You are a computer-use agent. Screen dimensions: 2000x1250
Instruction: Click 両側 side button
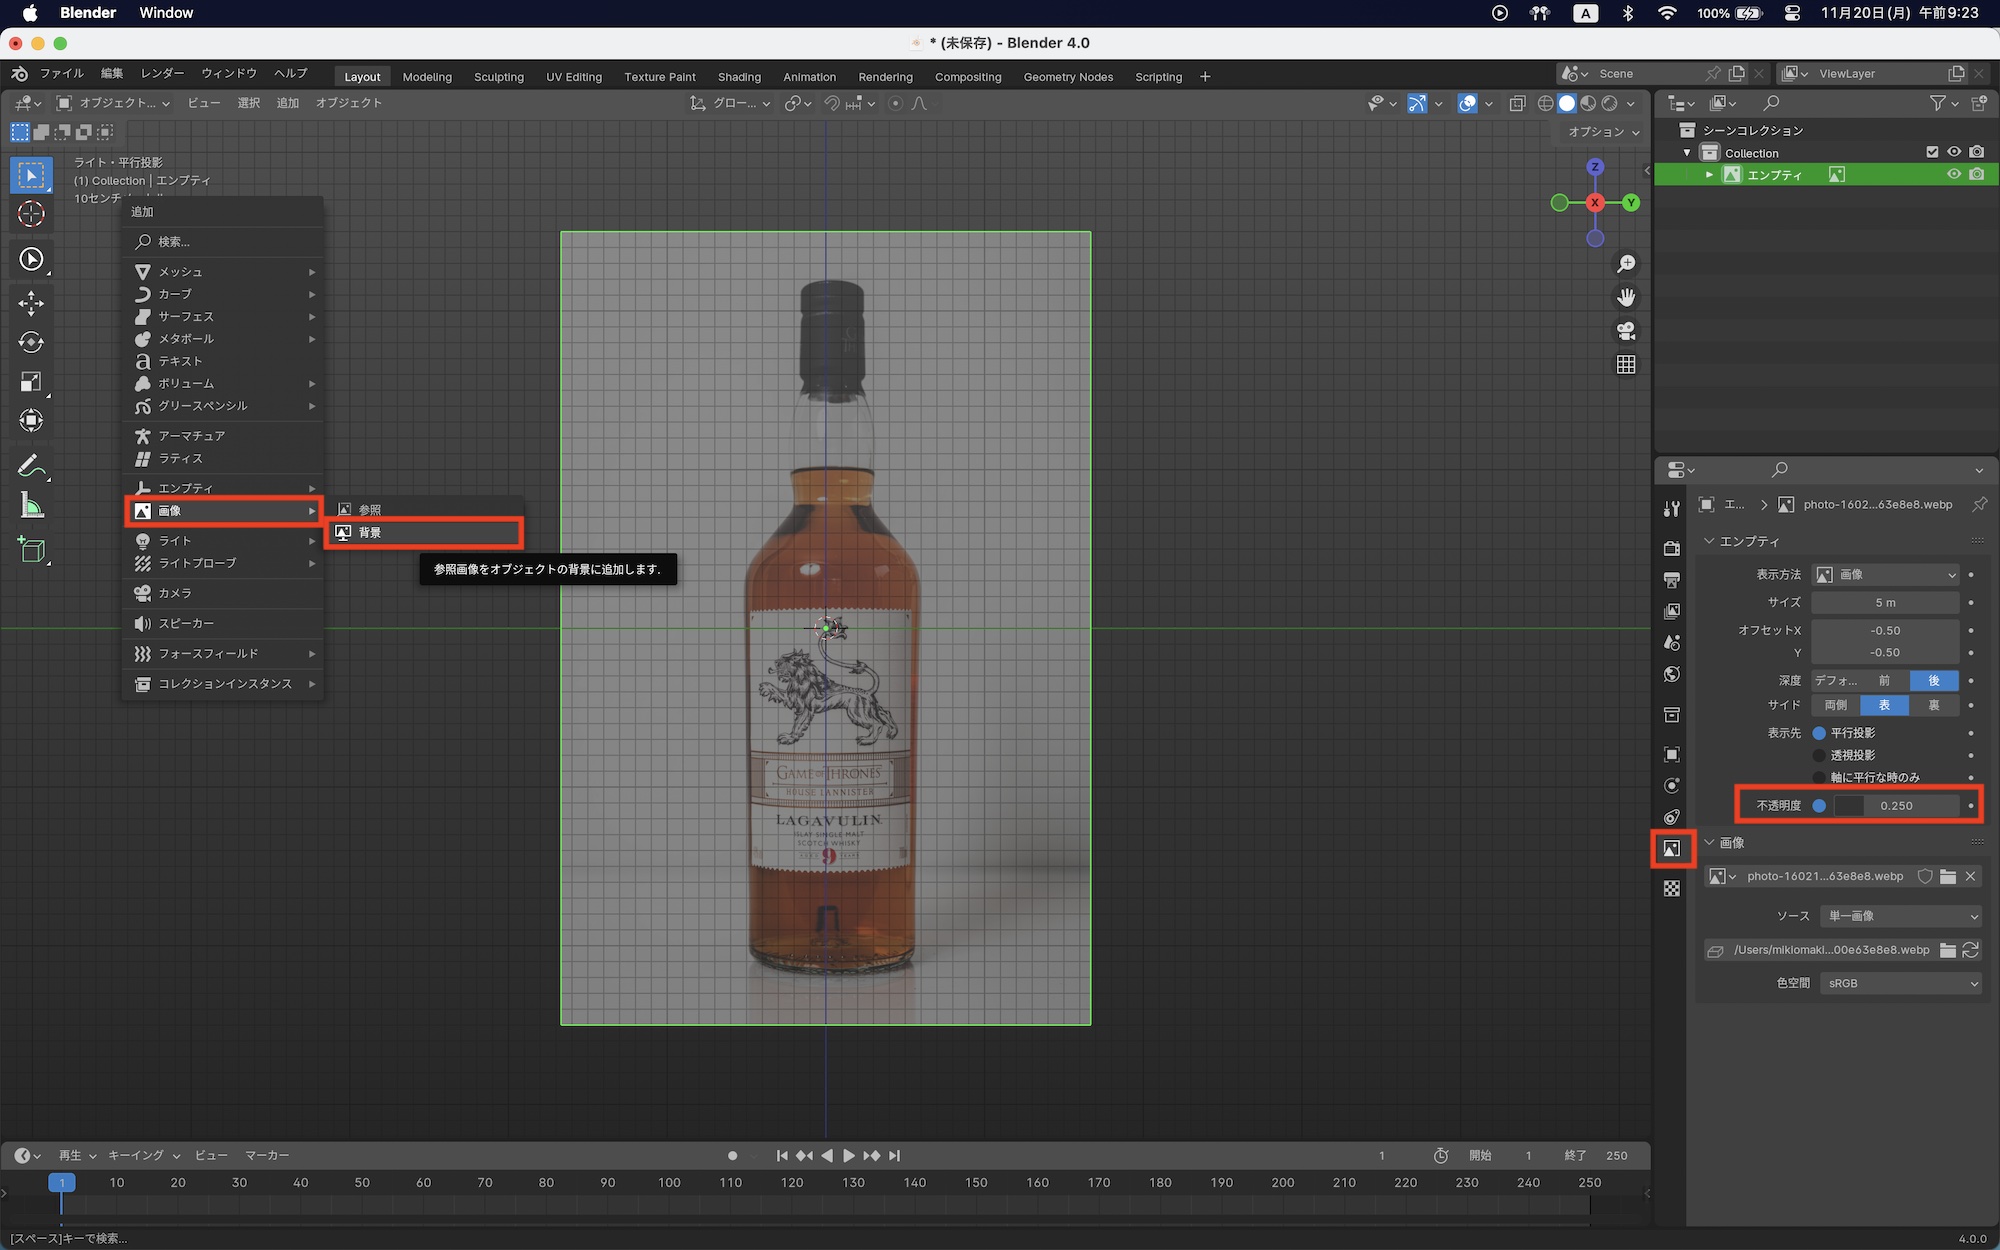1836,706
